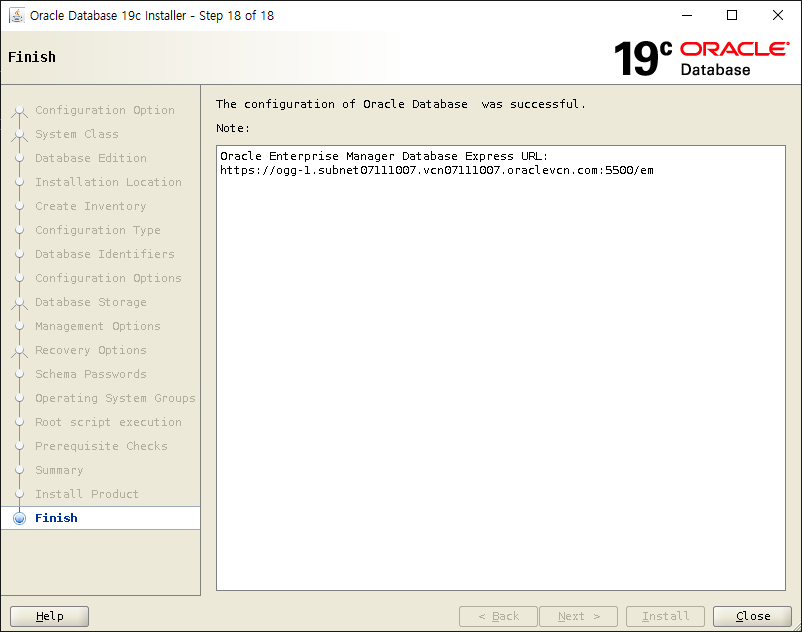Click 'Oracle Enterprise Manager Database Express URL:' line
This screenshot has width=802, height=632.
coord(384,155)
